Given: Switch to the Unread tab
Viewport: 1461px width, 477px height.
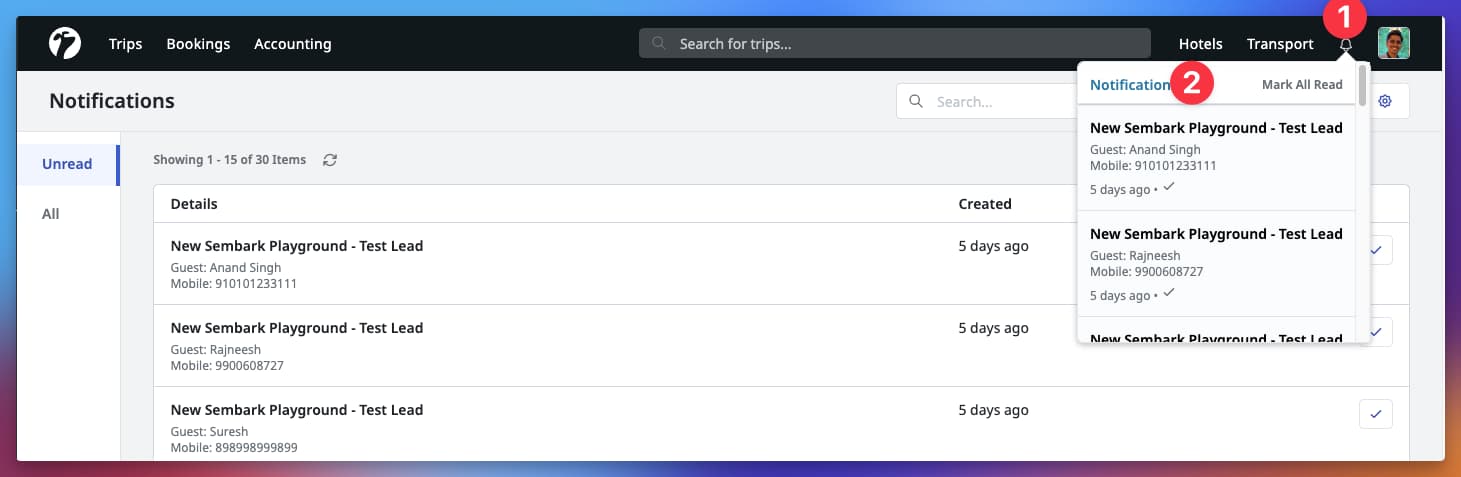Looking at the screenshot, I should pos(67,164).
